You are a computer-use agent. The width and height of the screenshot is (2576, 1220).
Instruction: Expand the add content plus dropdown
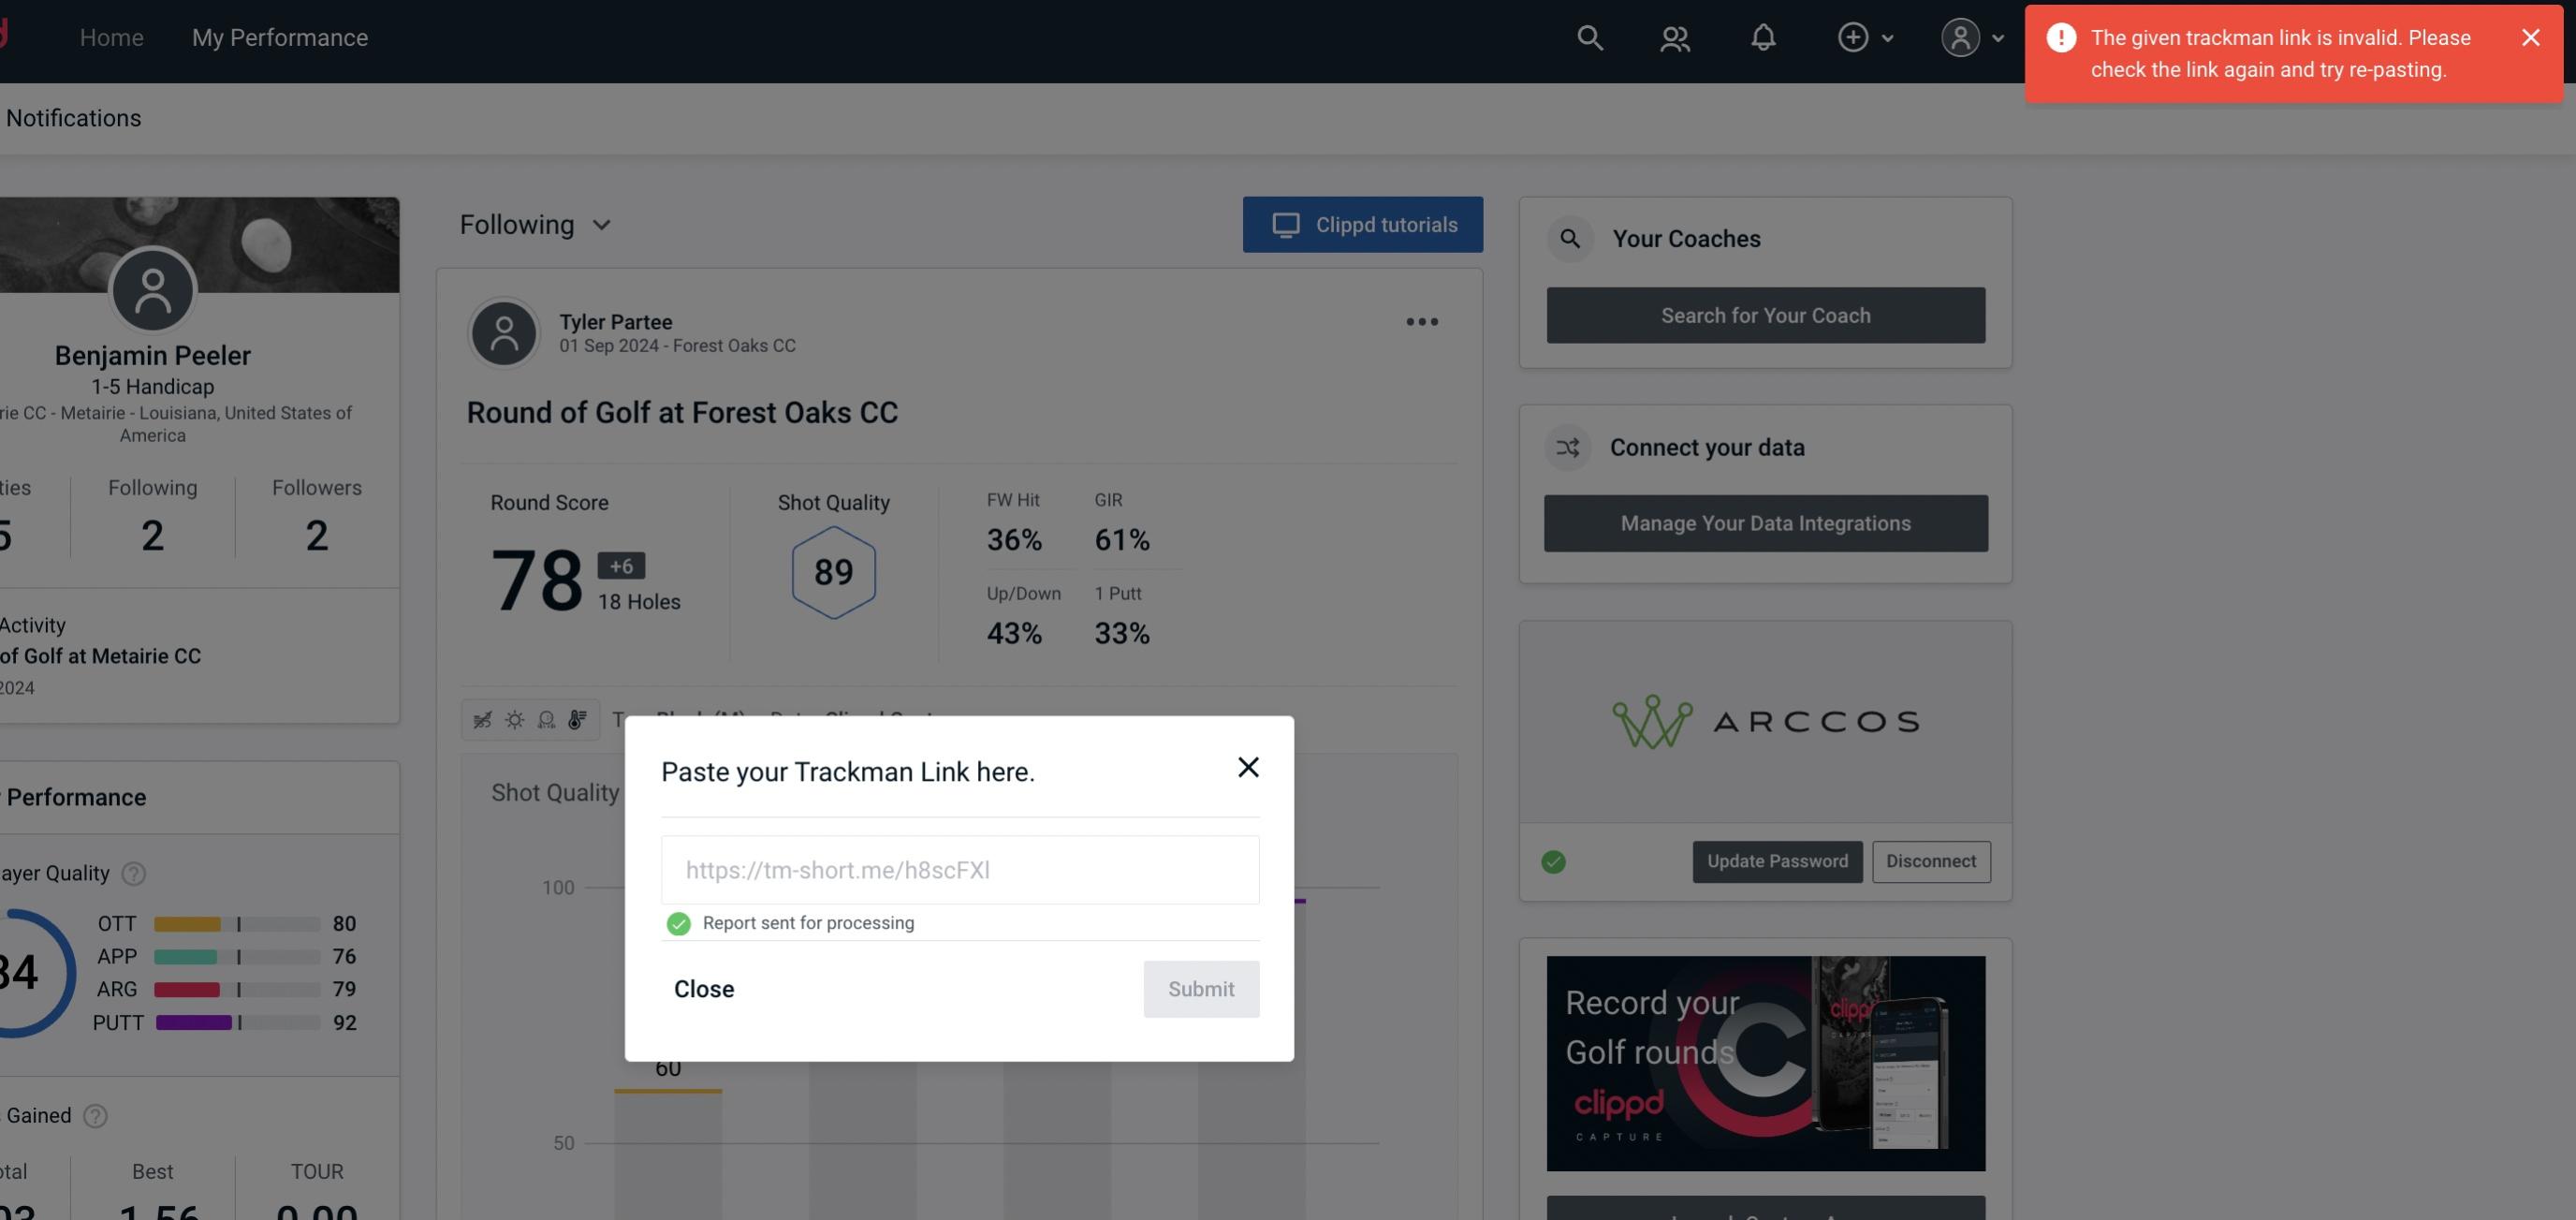(1866, 37)
